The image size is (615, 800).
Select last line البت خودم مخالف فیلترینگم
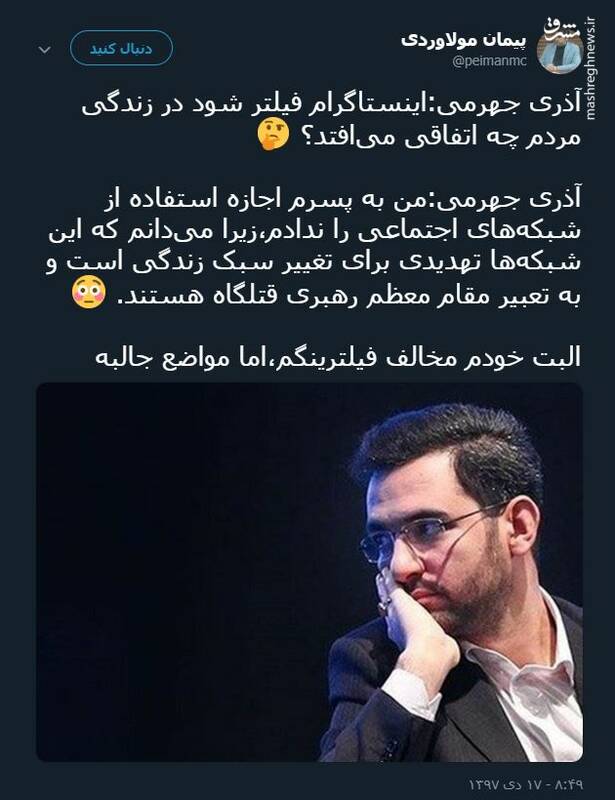338,357
